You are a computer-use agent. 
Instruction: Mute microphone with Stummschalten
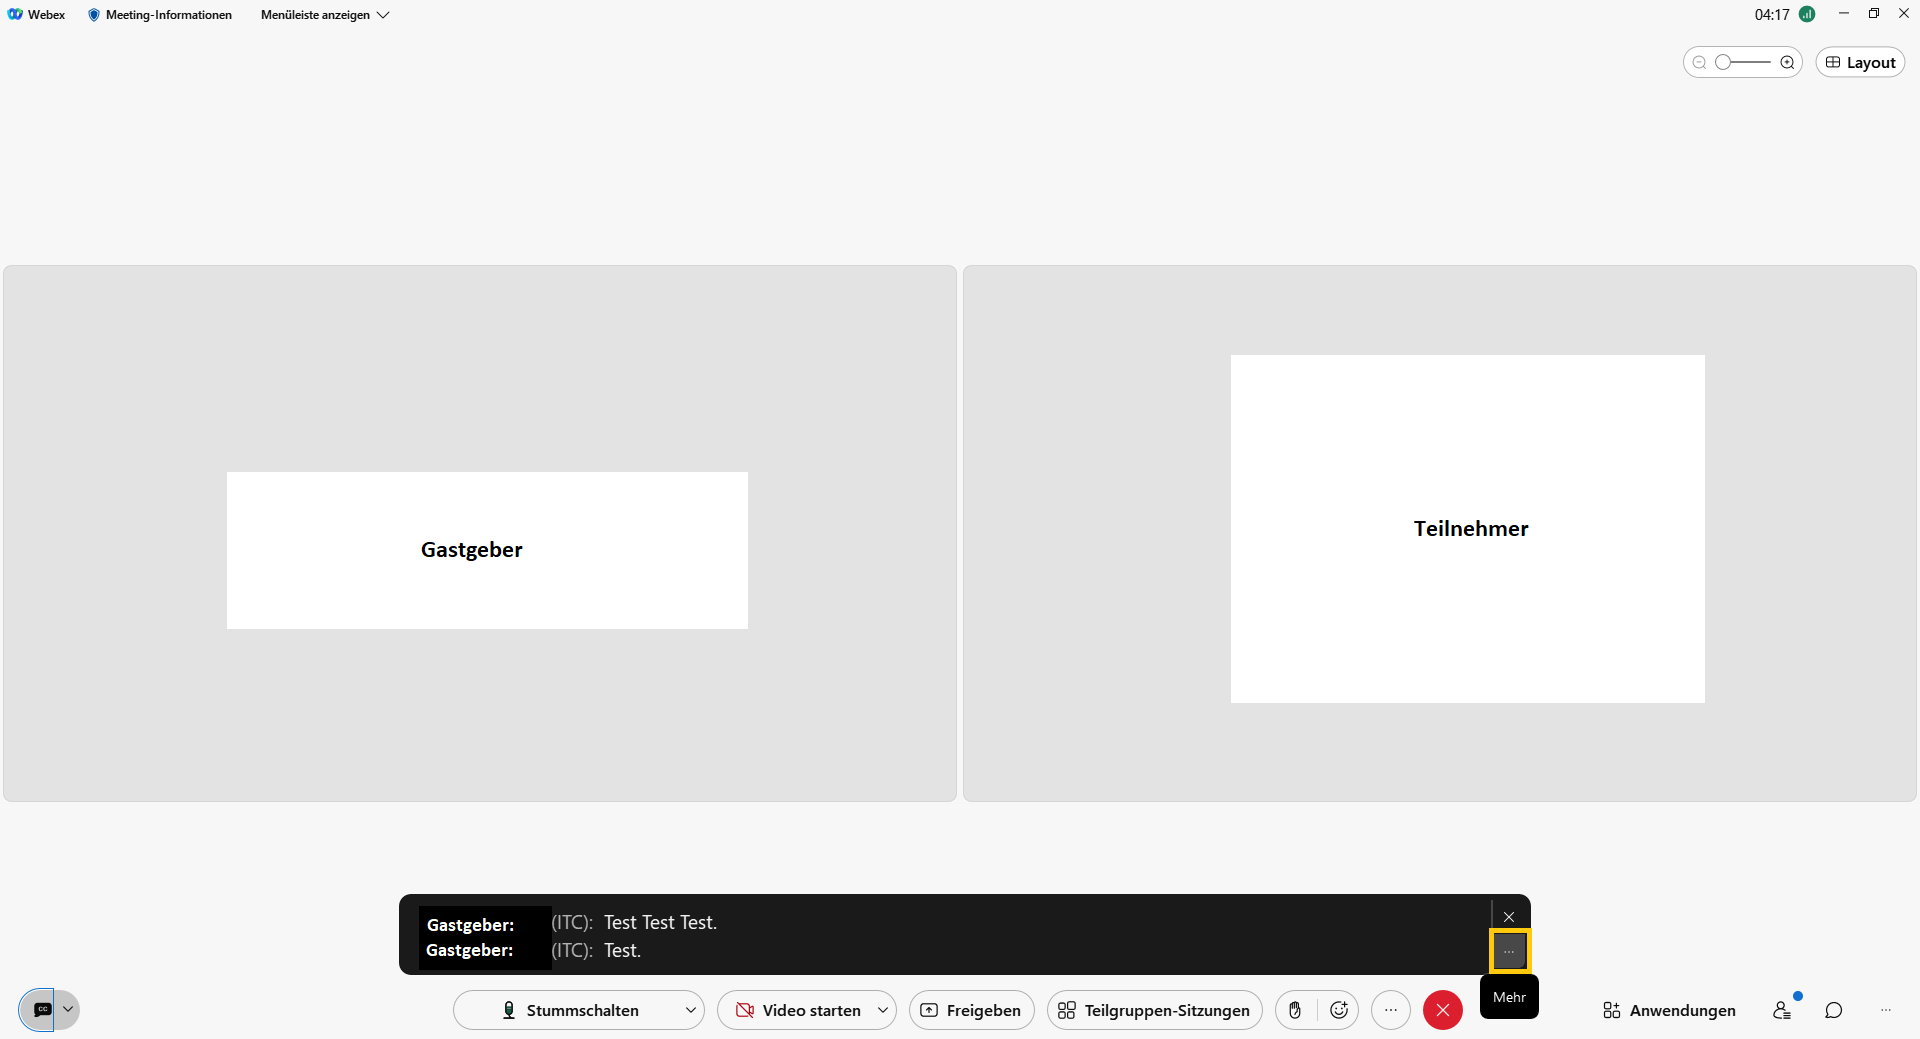(x=570, y=1010)
